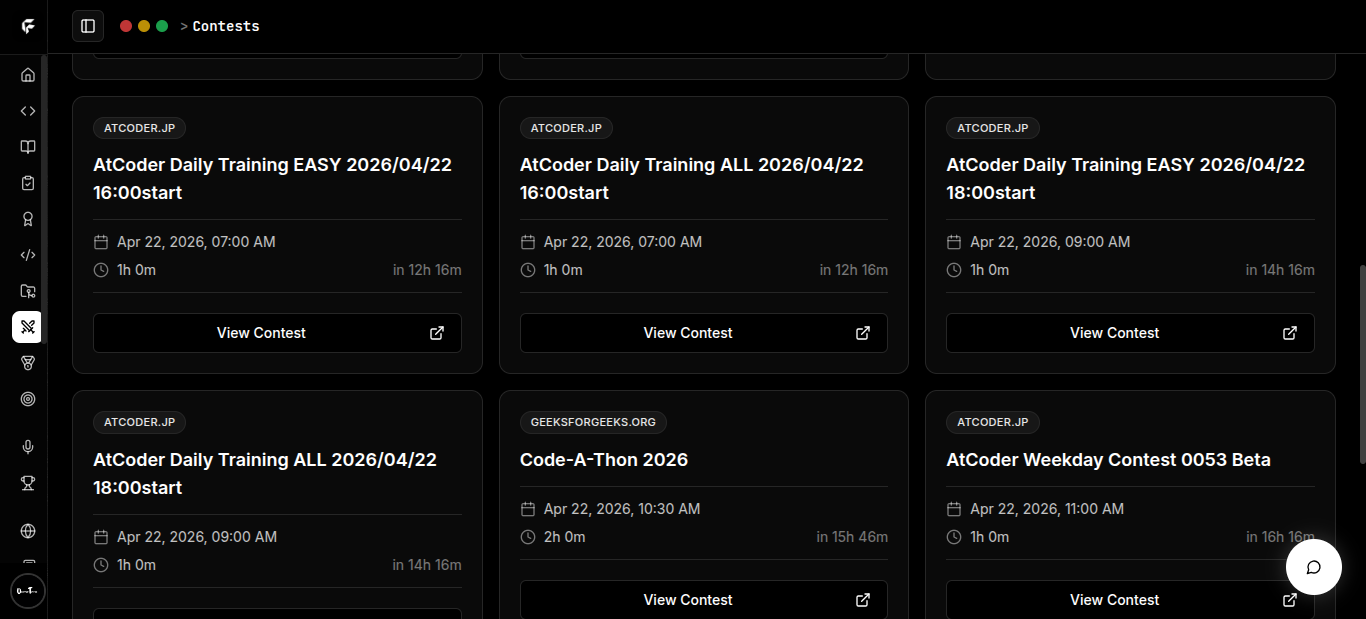Click the sidebar scrollbar thumb
Screen dimensions: 1366x619
click(x=44, y=200)
